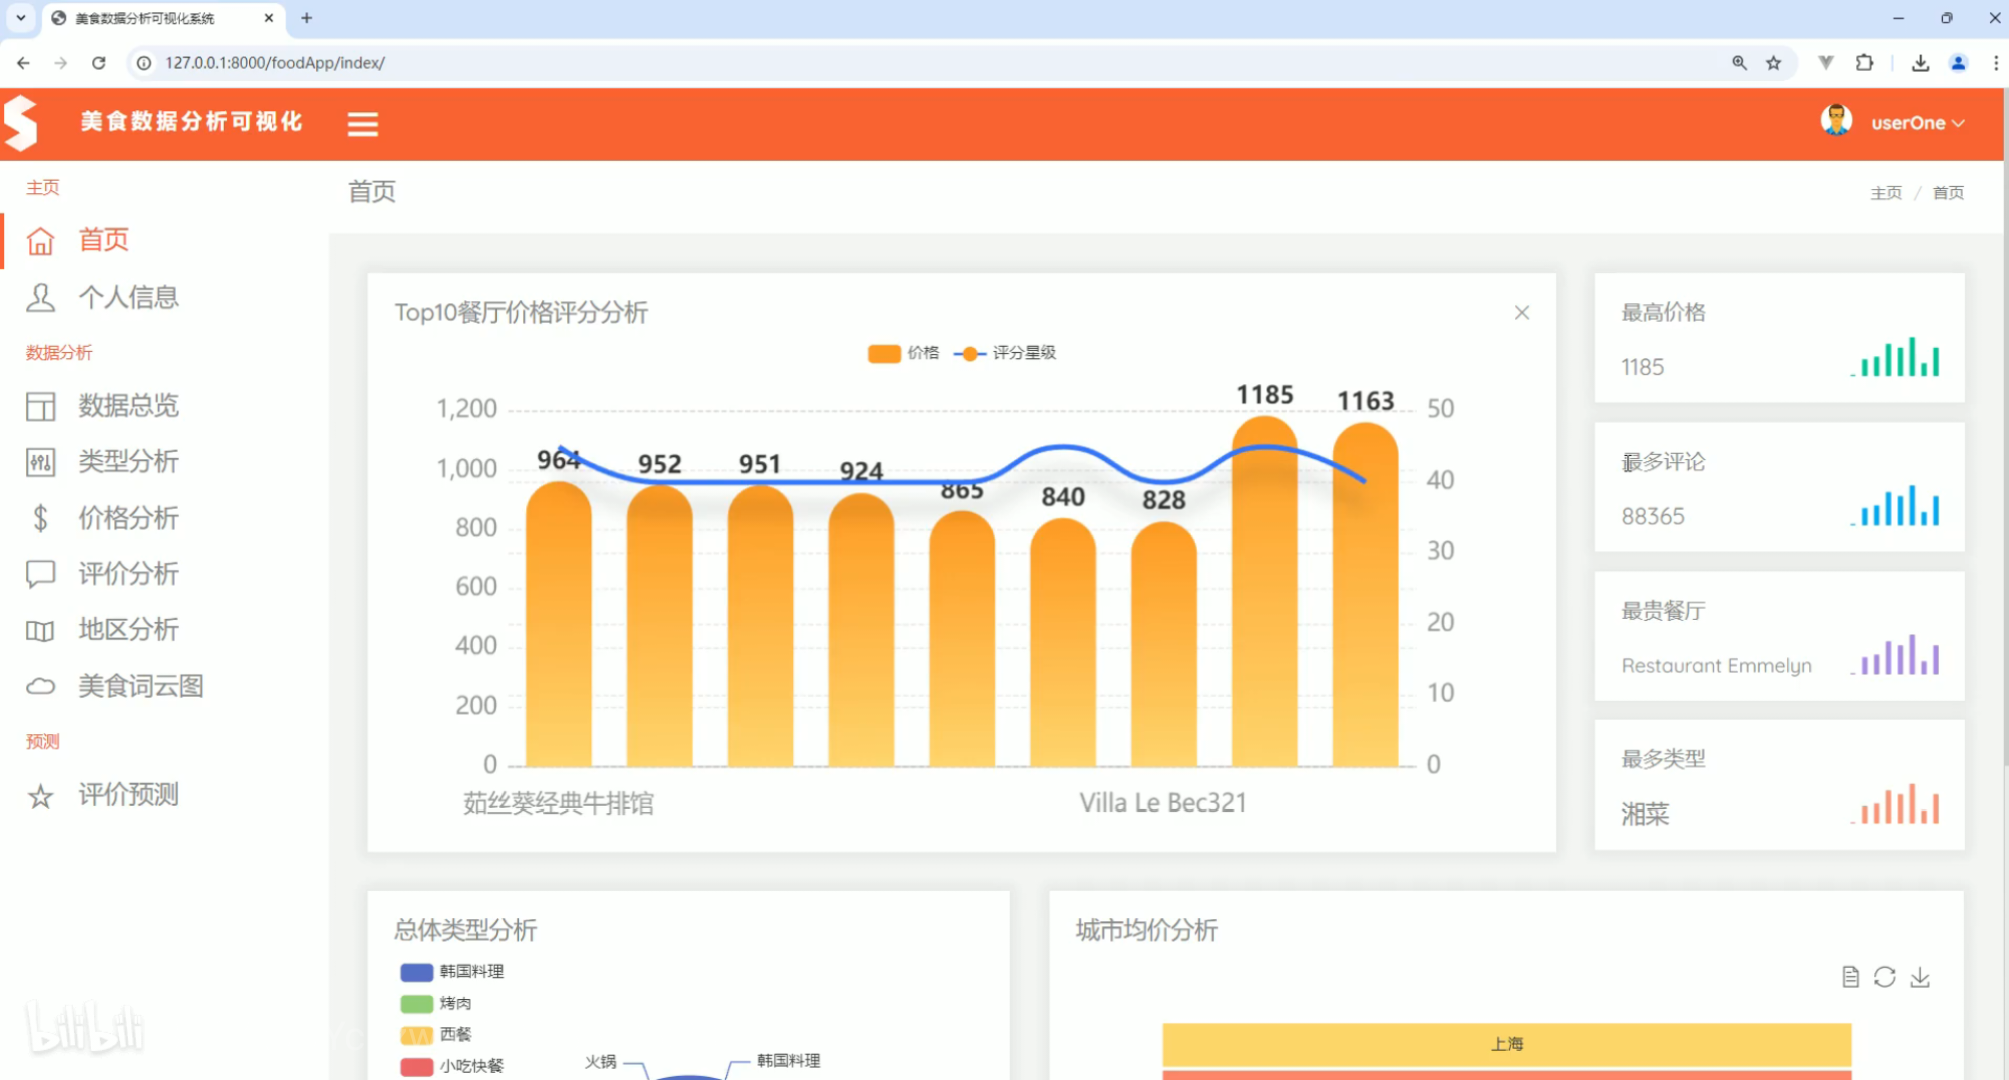Open 数据总览 in the sidebar

pyautogui.click(x=128, y=406)
